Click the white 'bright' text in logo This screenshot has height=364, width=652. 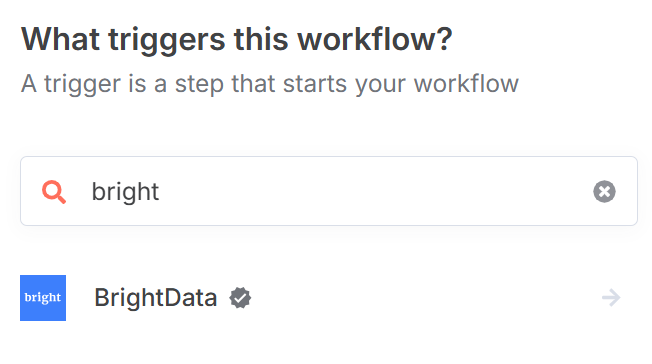43,298
